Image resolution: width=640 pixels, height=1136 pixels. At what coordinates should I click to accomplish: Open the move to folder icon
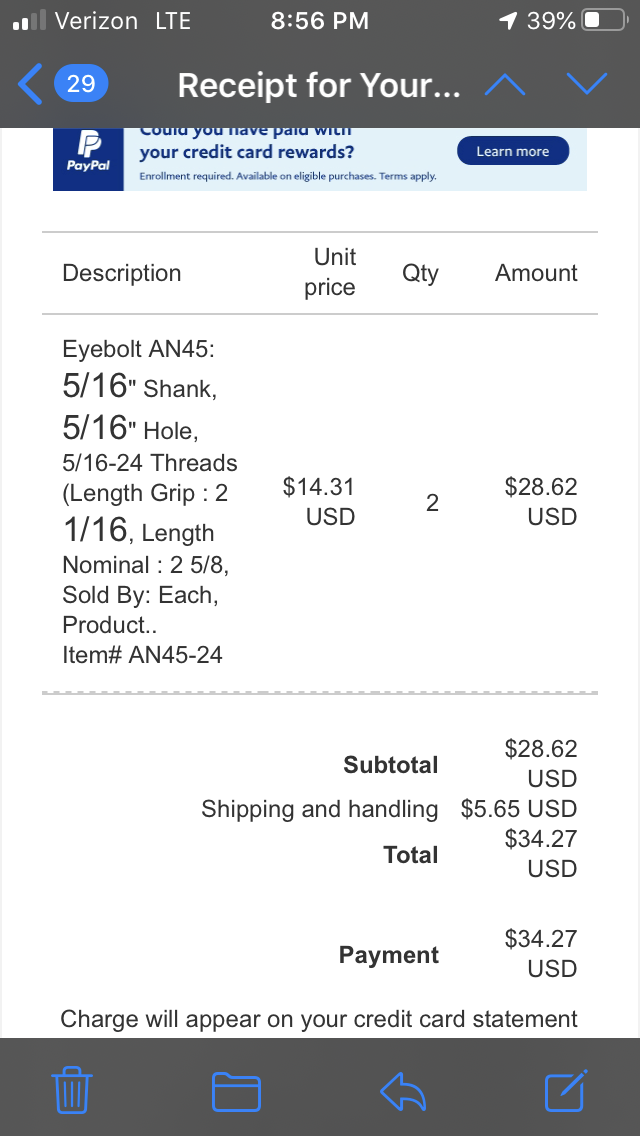(236, 1091)
